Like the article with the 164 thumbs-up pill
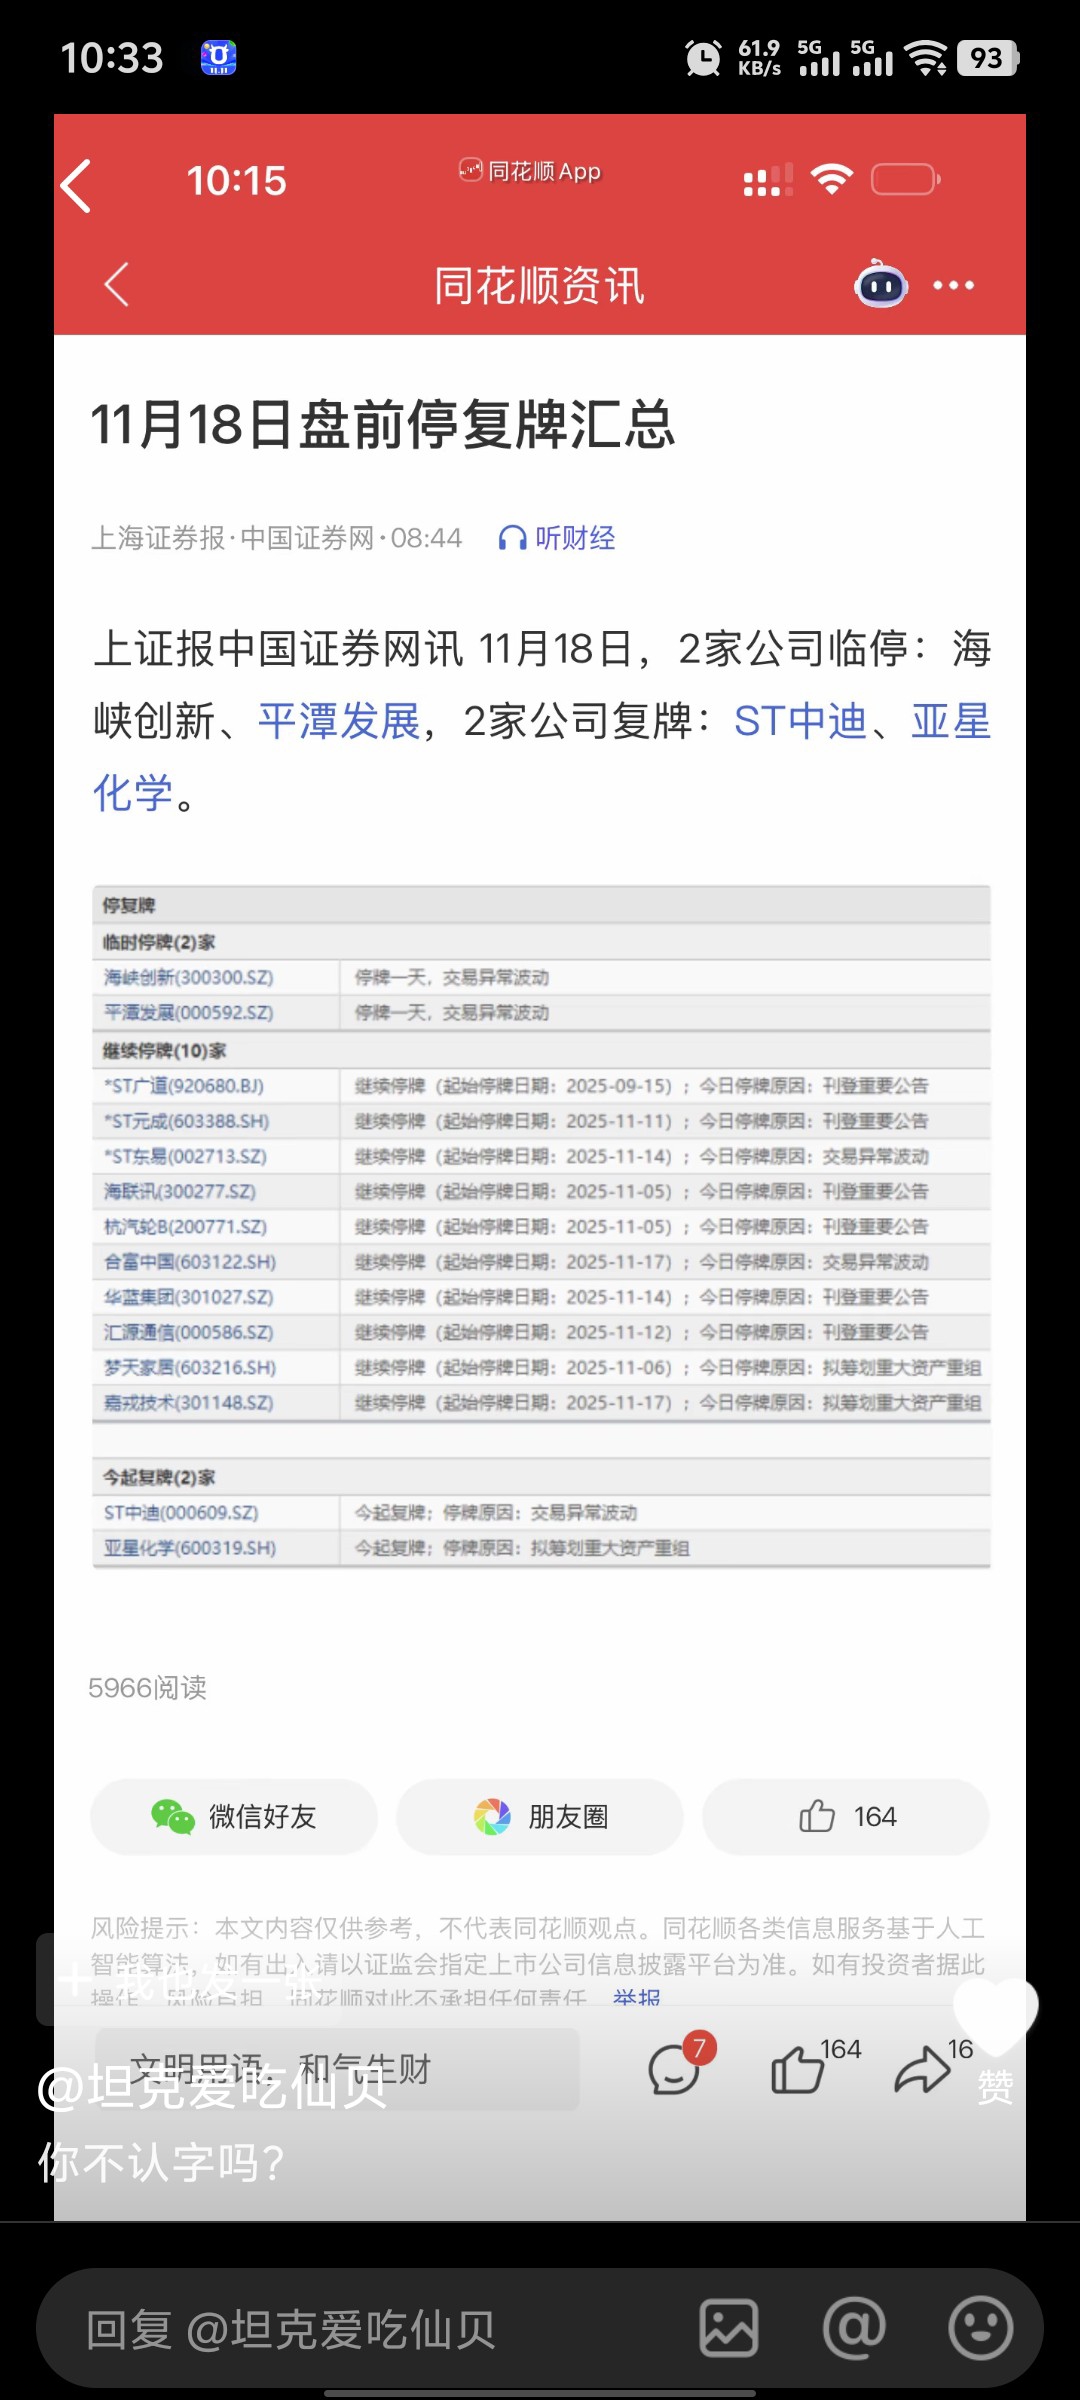This screenshot has height=2400, width=1080. pos(846,1816)
